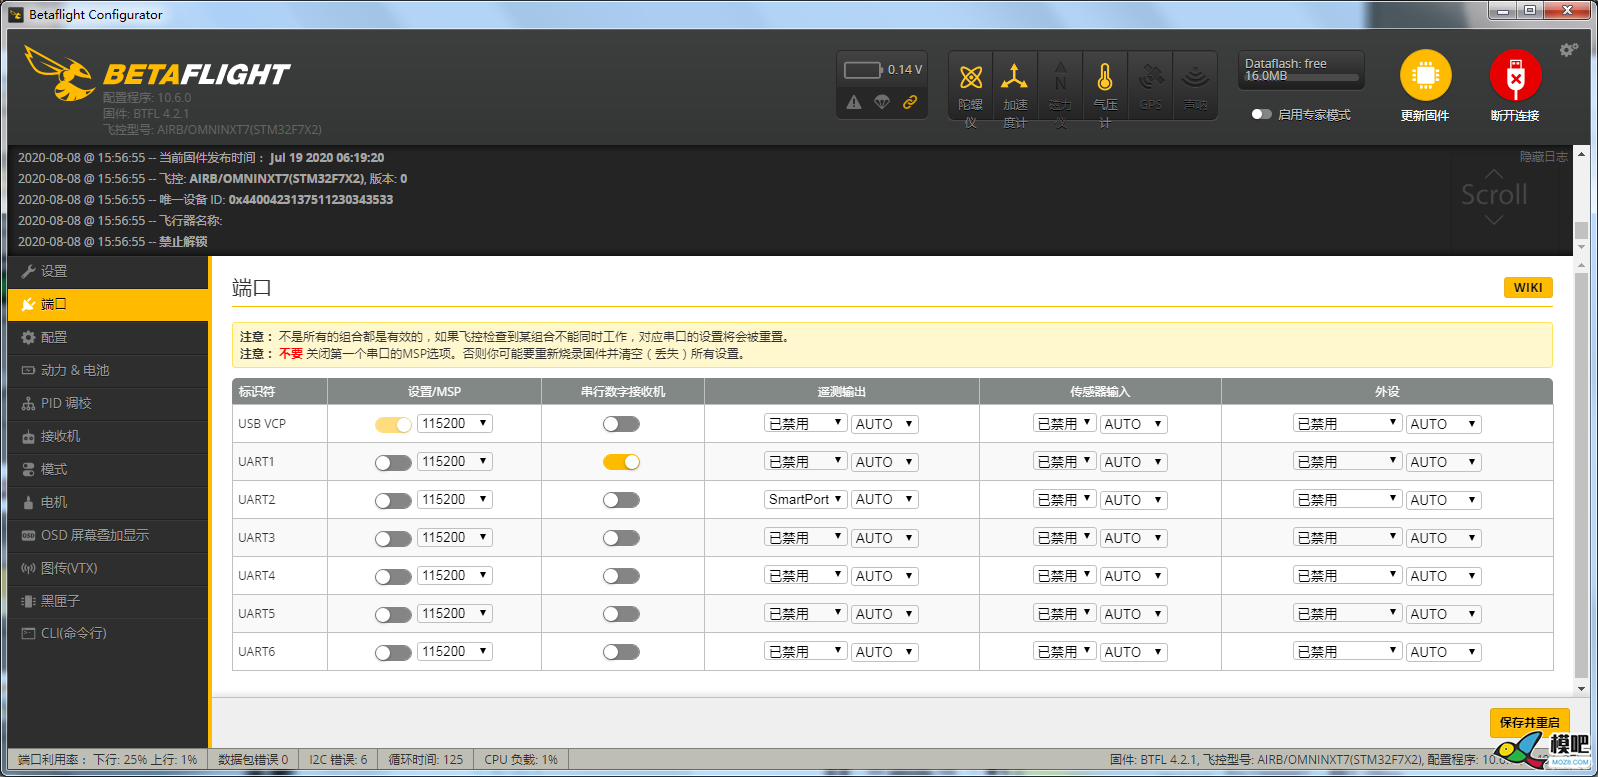The image size is (1598, 777).
Task: Open the WIKI link button
Action: point(1528,287)
